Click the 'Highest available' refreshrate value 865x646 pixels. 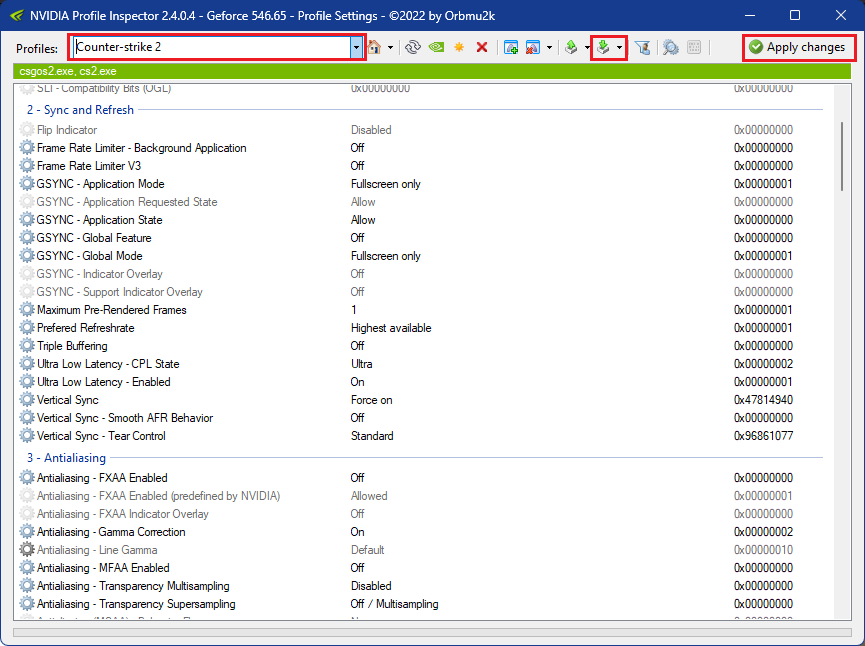click(x=391, y=328)
